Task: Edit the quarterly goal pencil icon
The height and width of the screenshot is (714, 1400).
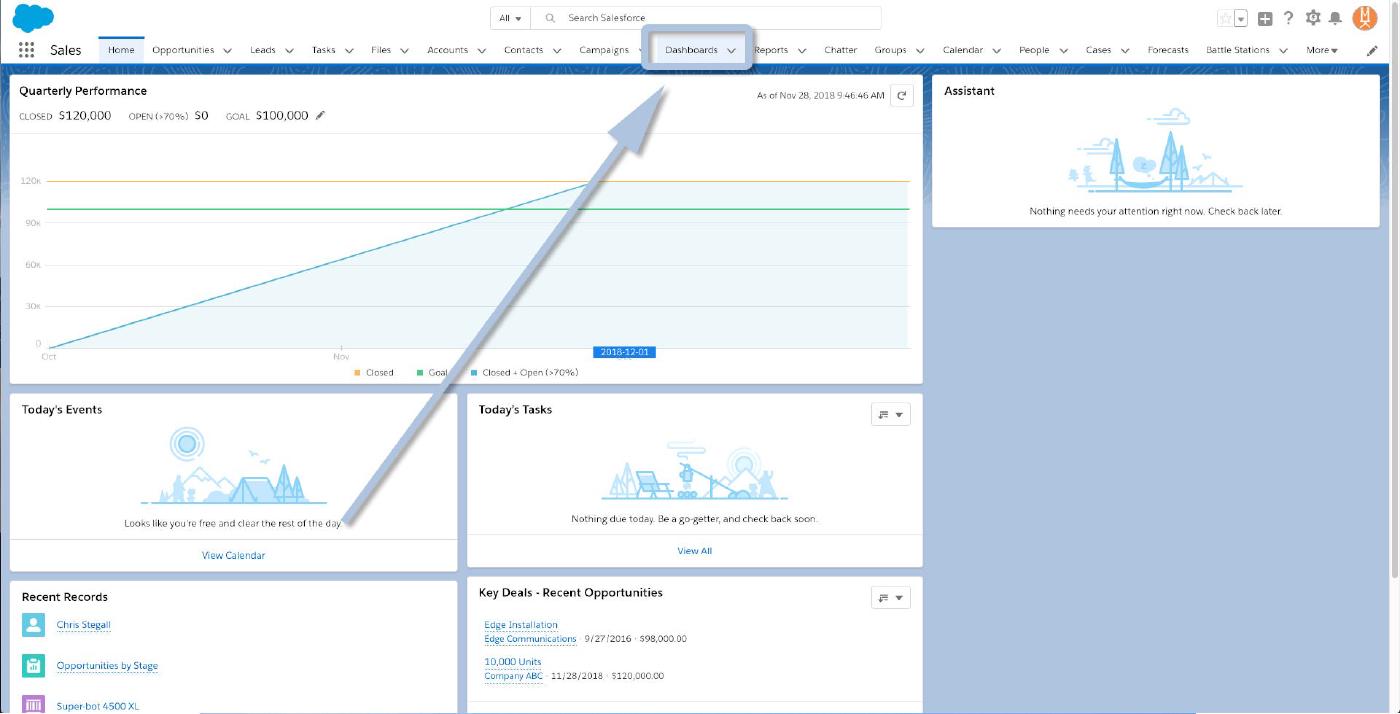Action: (x=320, y=116)
